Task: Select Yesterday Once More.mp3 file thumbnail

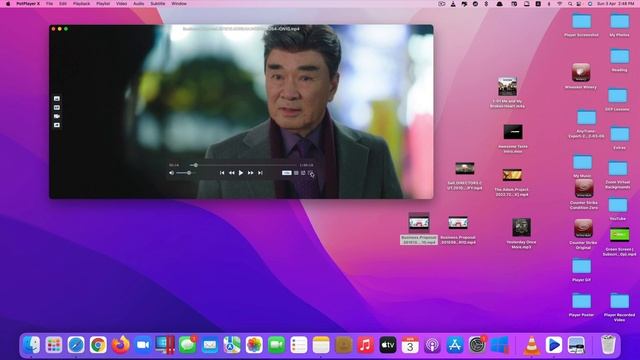Action: coord(521,227)
